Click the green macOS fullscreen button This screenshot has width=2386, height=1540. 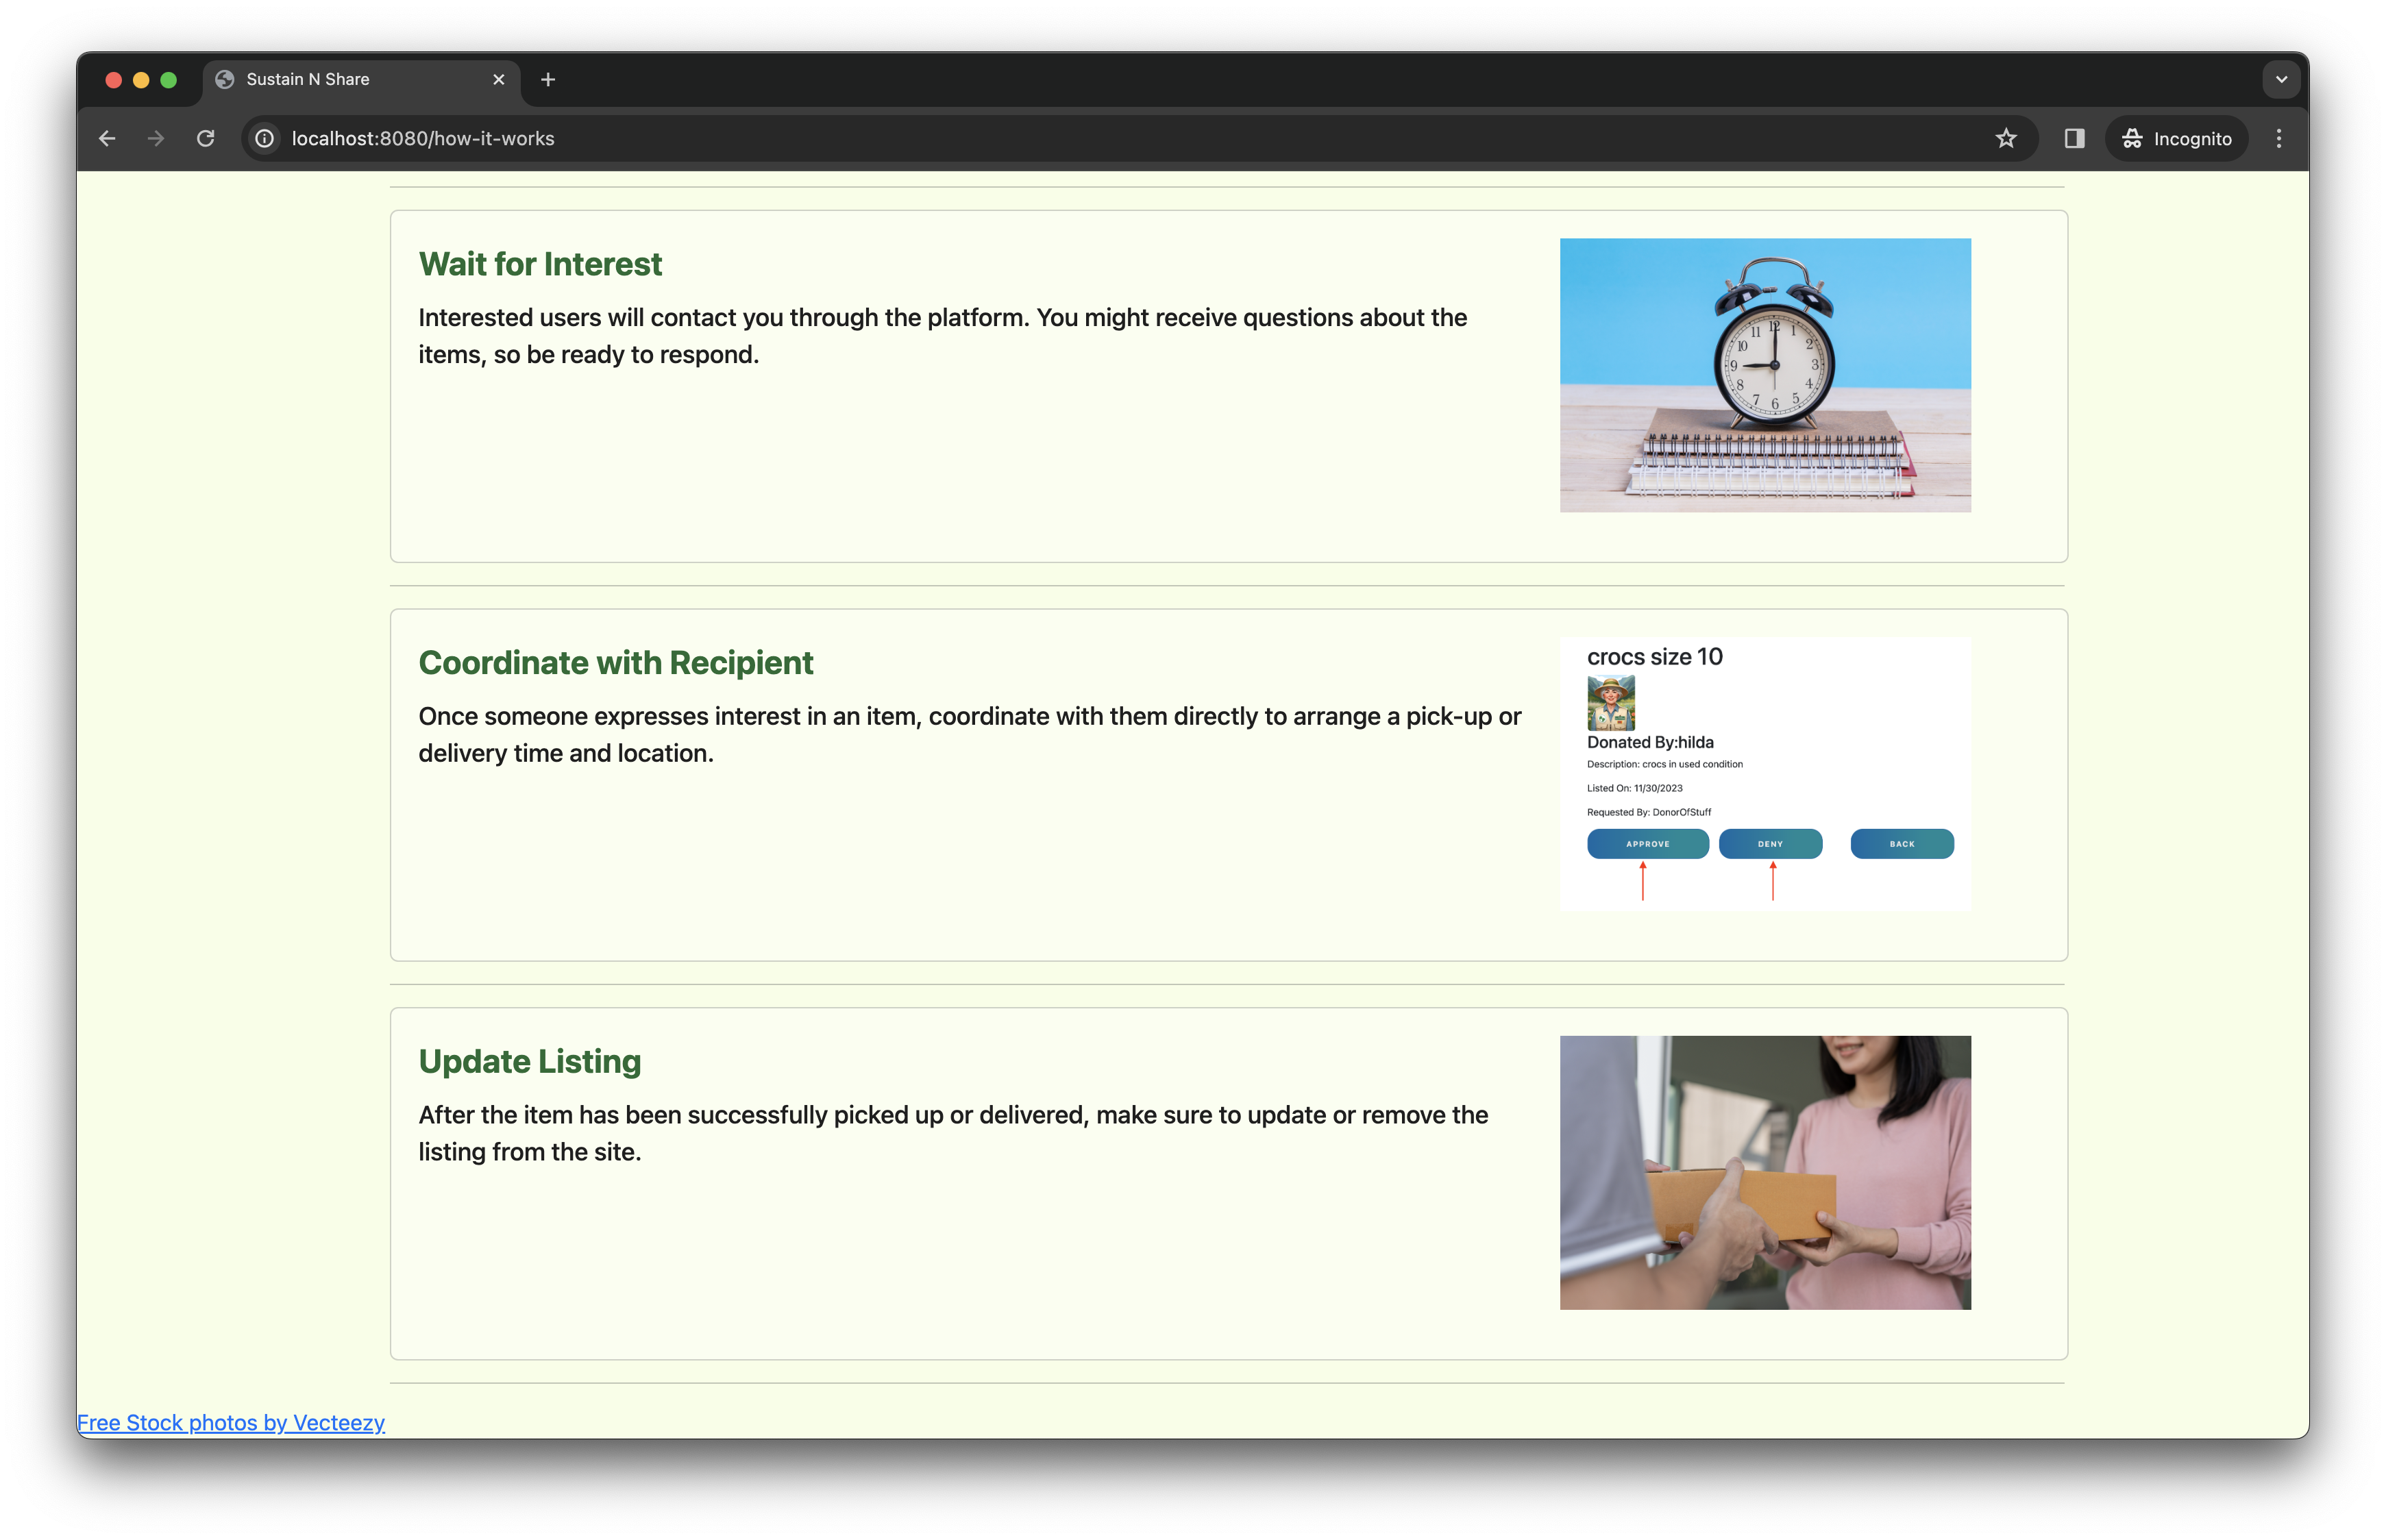tap(169, 80)
